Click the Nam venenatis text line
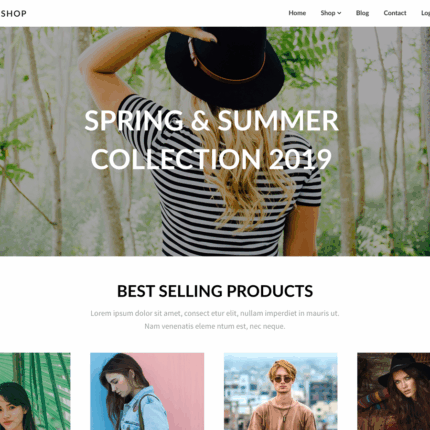This screenshot has height=430, width=430. click(215, 326)
